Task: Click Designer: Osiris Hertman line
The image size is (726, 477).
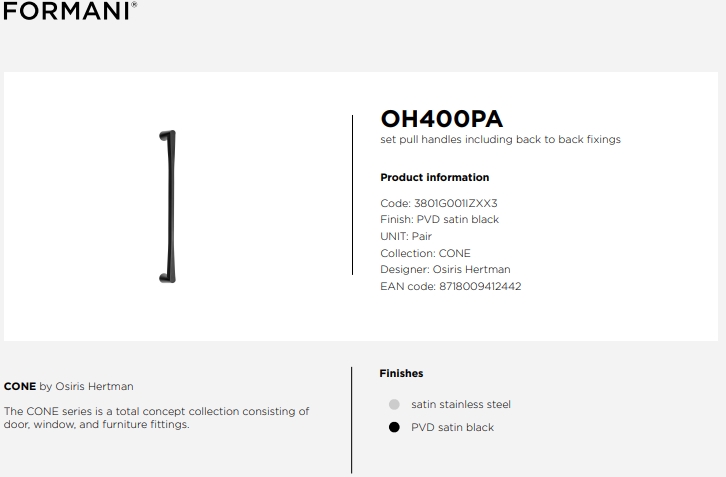Action: [x=445, y=270]
